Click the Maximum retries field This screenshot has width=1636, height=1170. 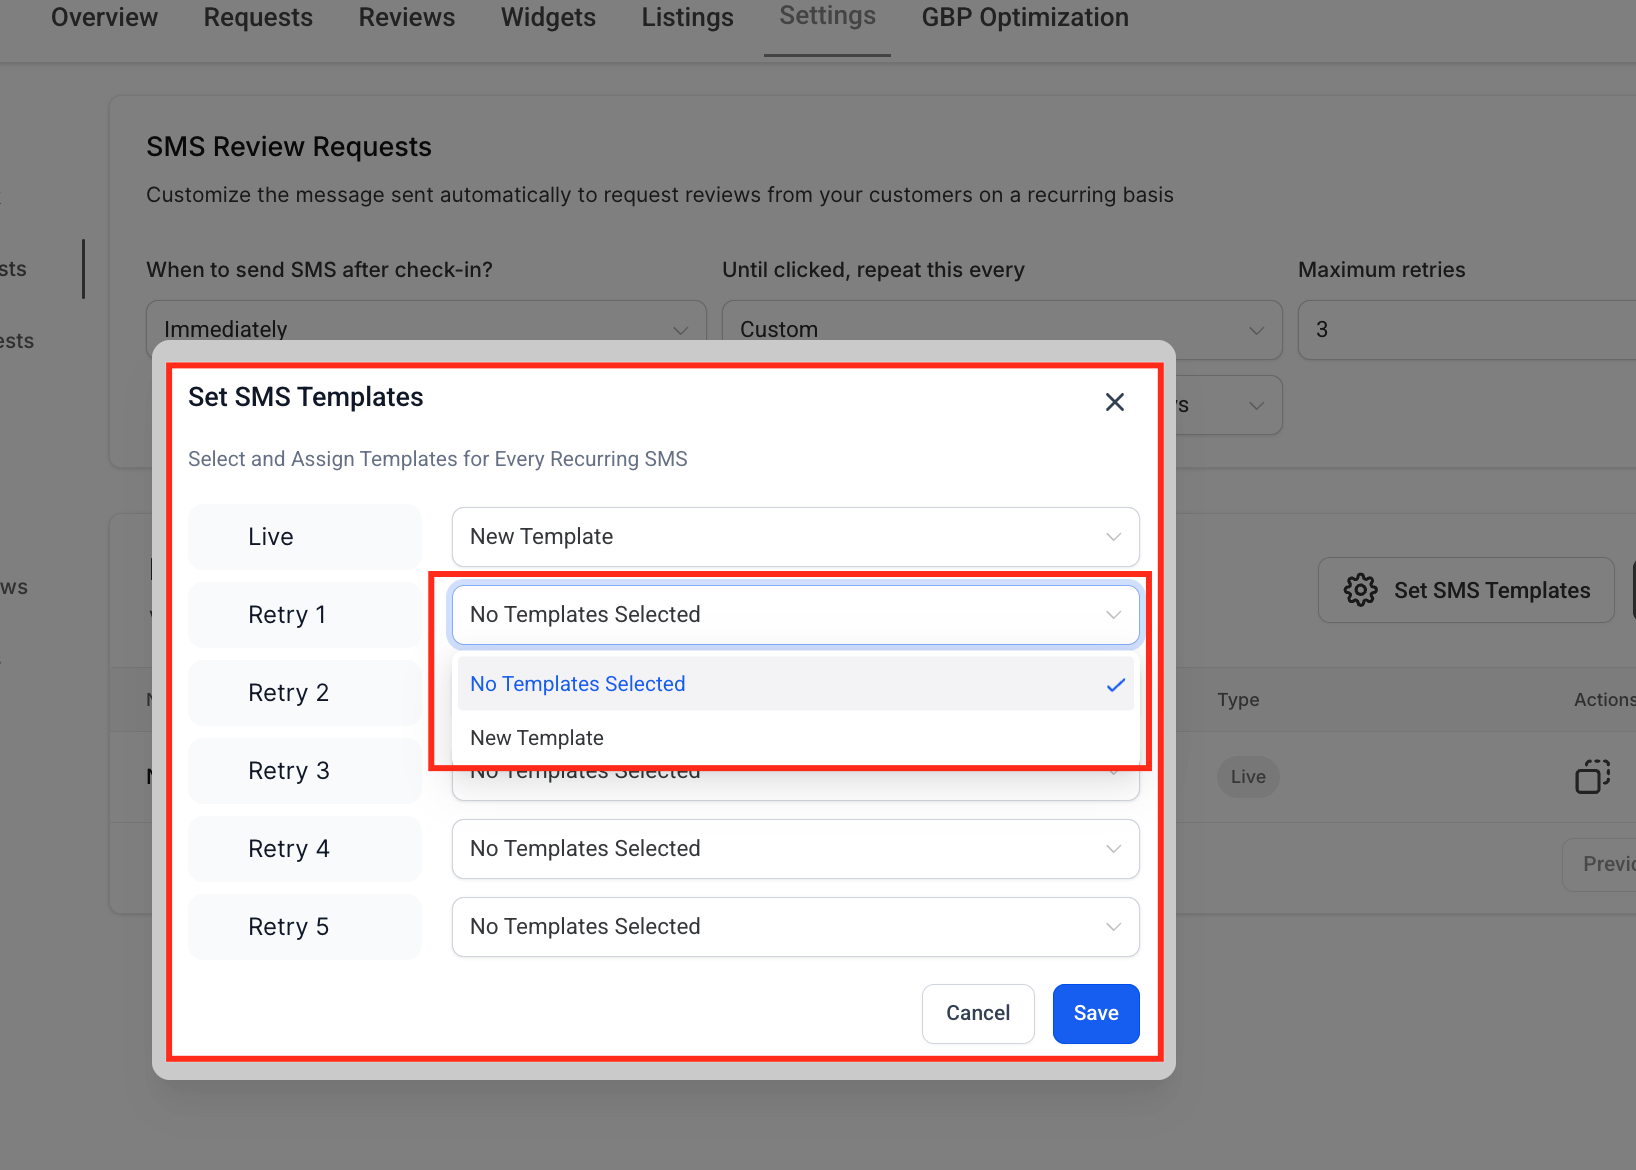pos(1467,329)
